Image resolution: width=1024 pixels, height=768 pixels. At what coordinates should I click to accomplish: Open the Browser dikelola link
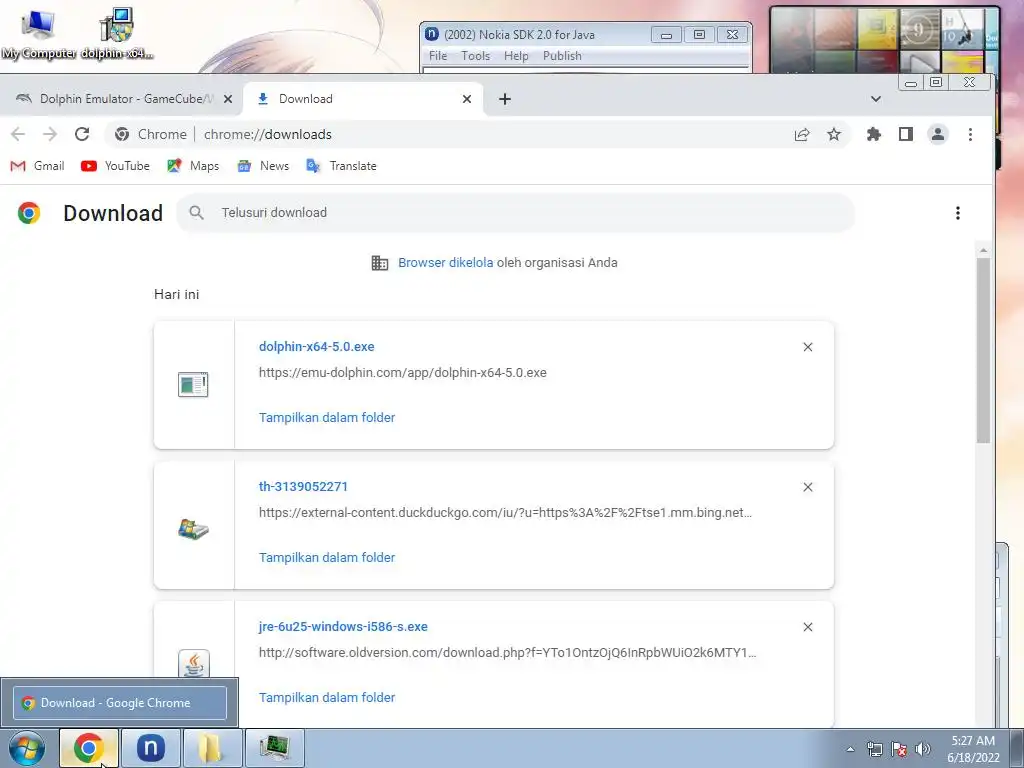445,263
